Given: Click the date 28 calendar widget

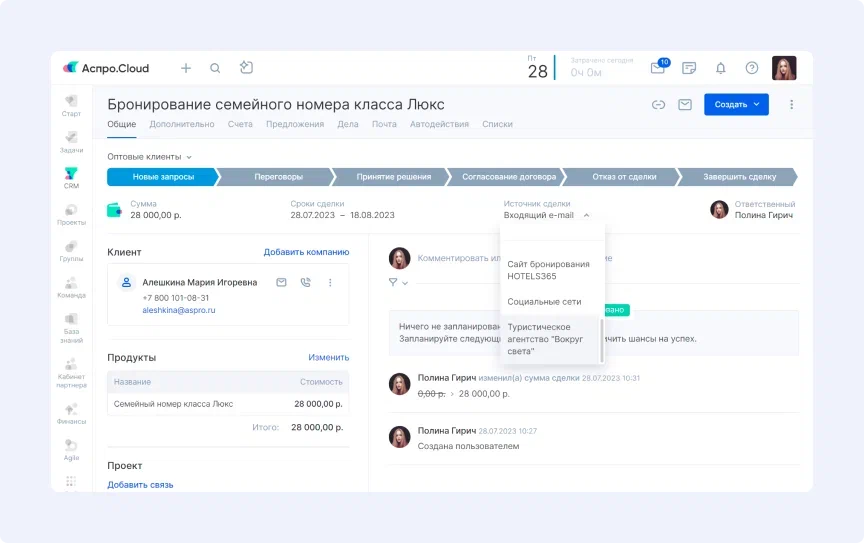Looking at the screenshot, I should point(538,67).
